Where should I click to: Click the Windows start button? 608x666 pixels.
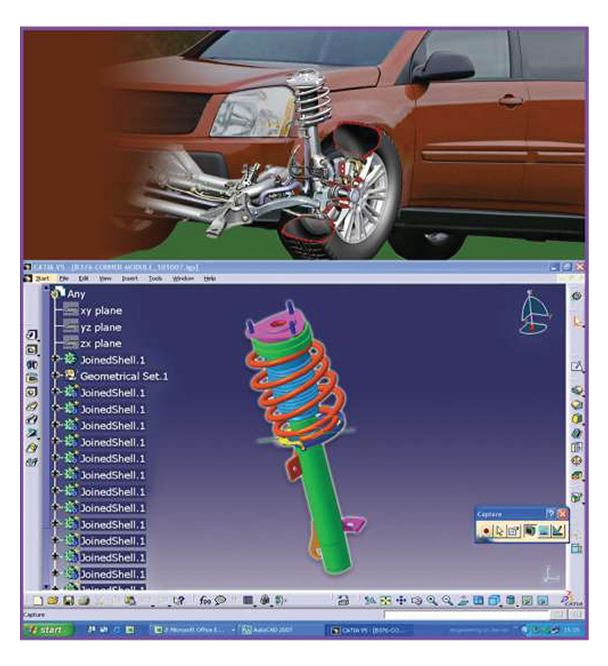point(47,630)
